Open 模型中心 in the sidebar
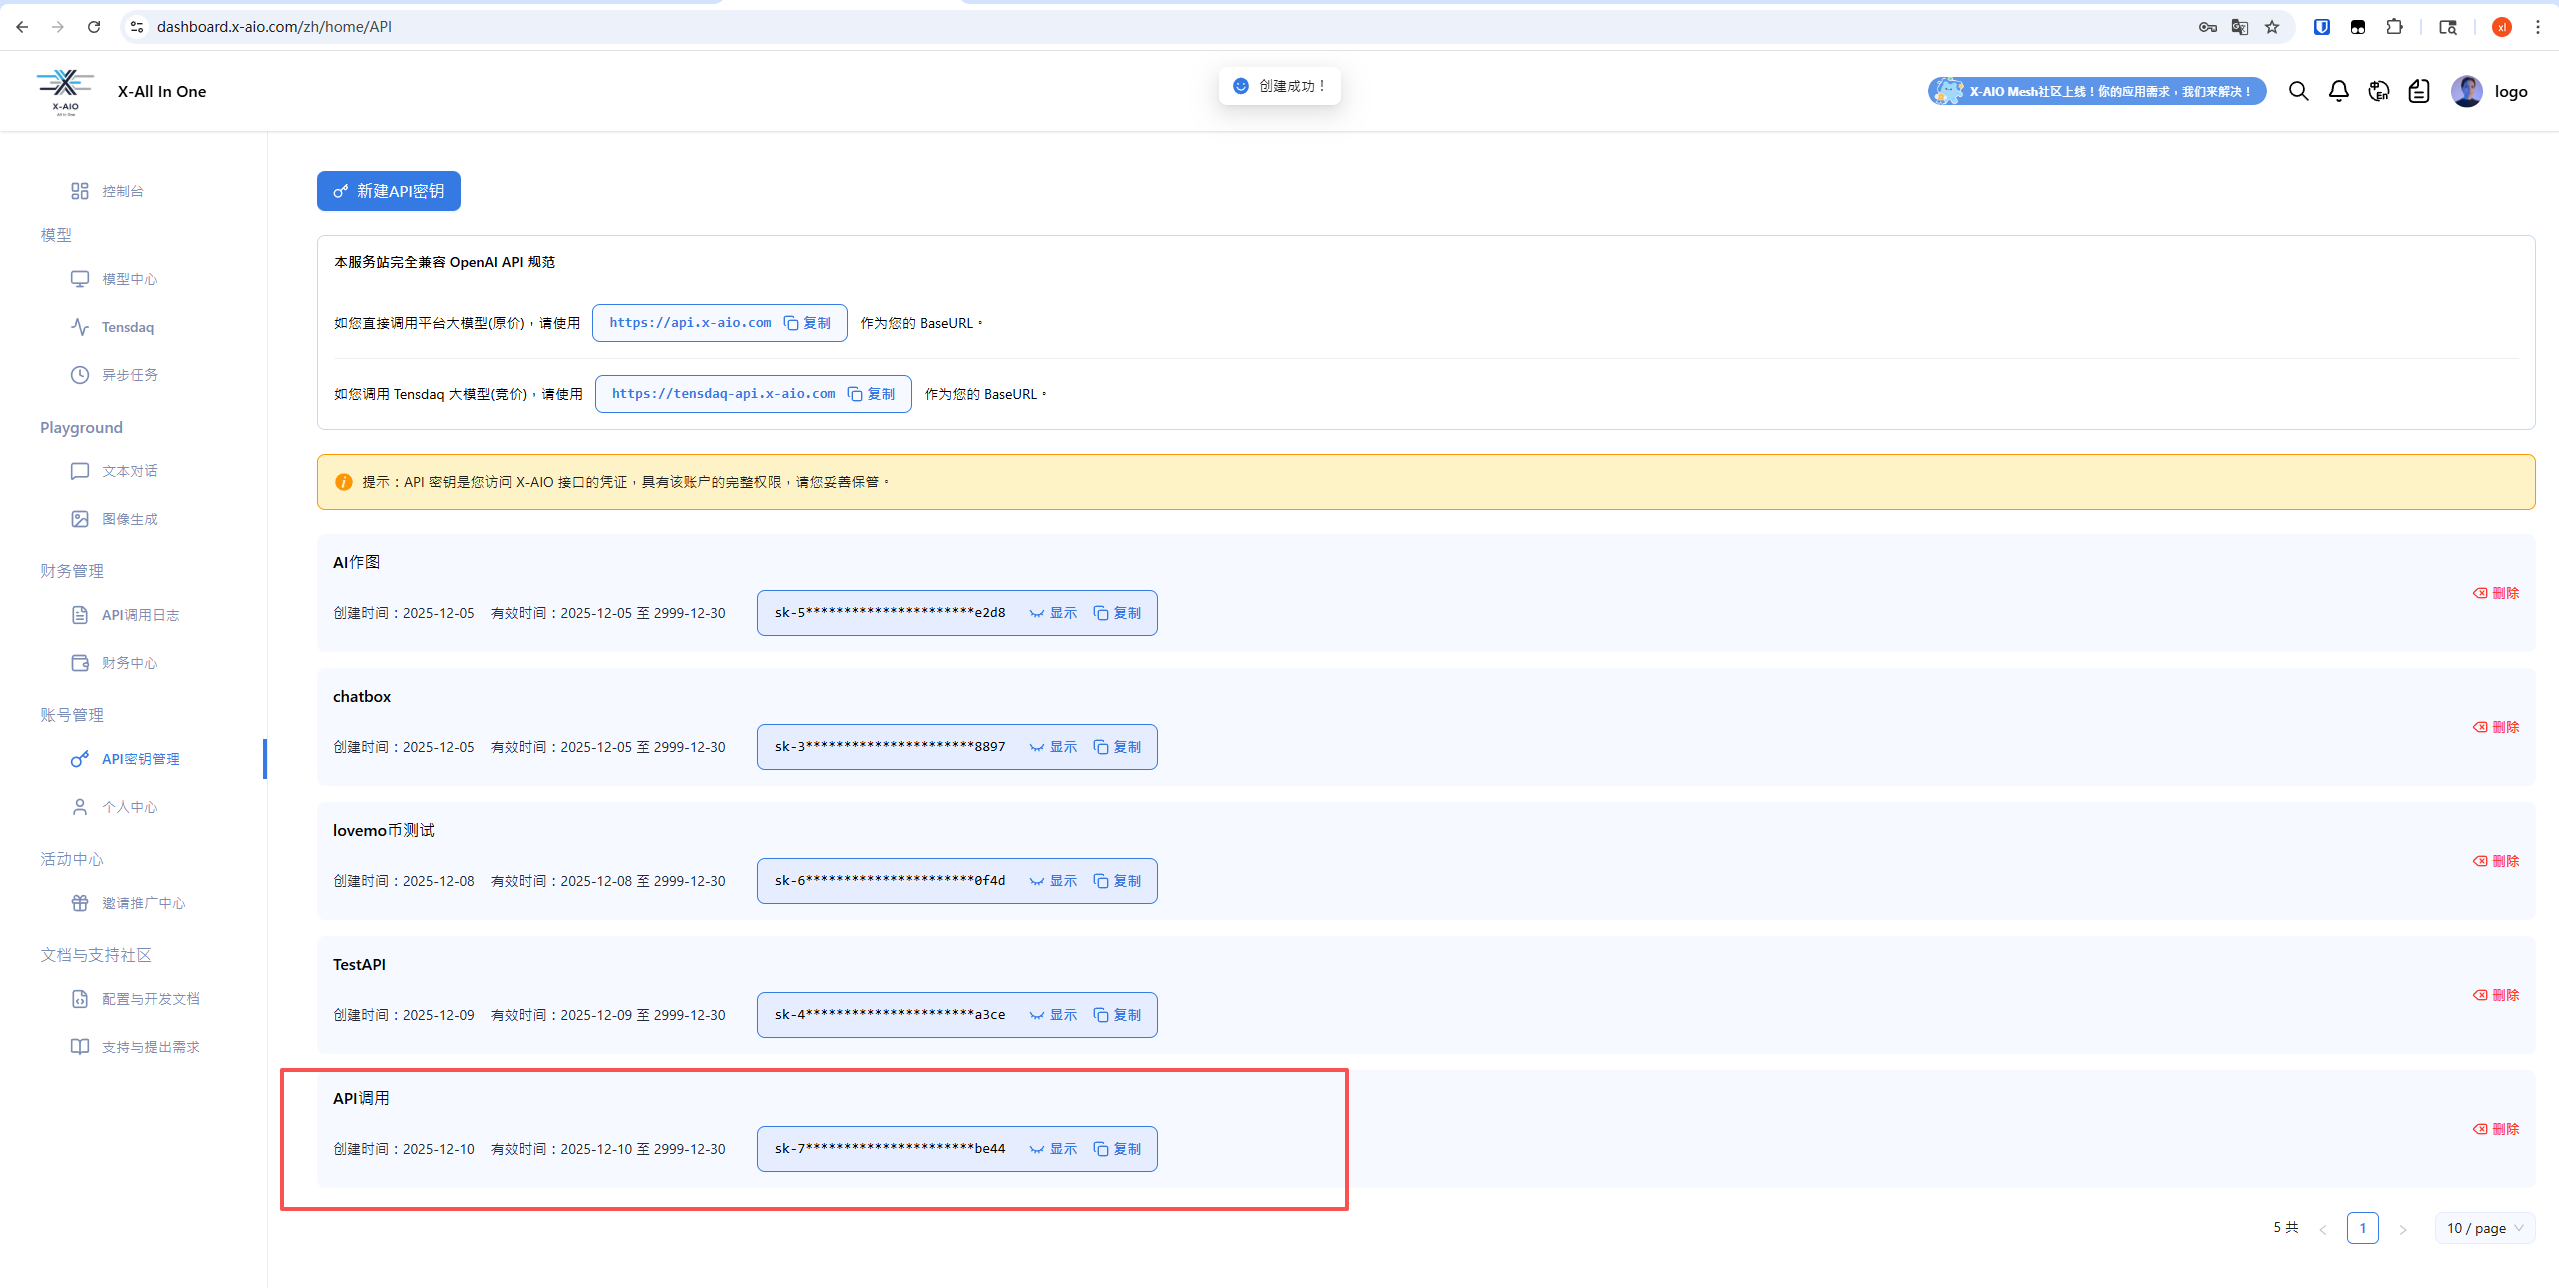This screenshot has width=2559, height=1288. click(x=129, y=279)
